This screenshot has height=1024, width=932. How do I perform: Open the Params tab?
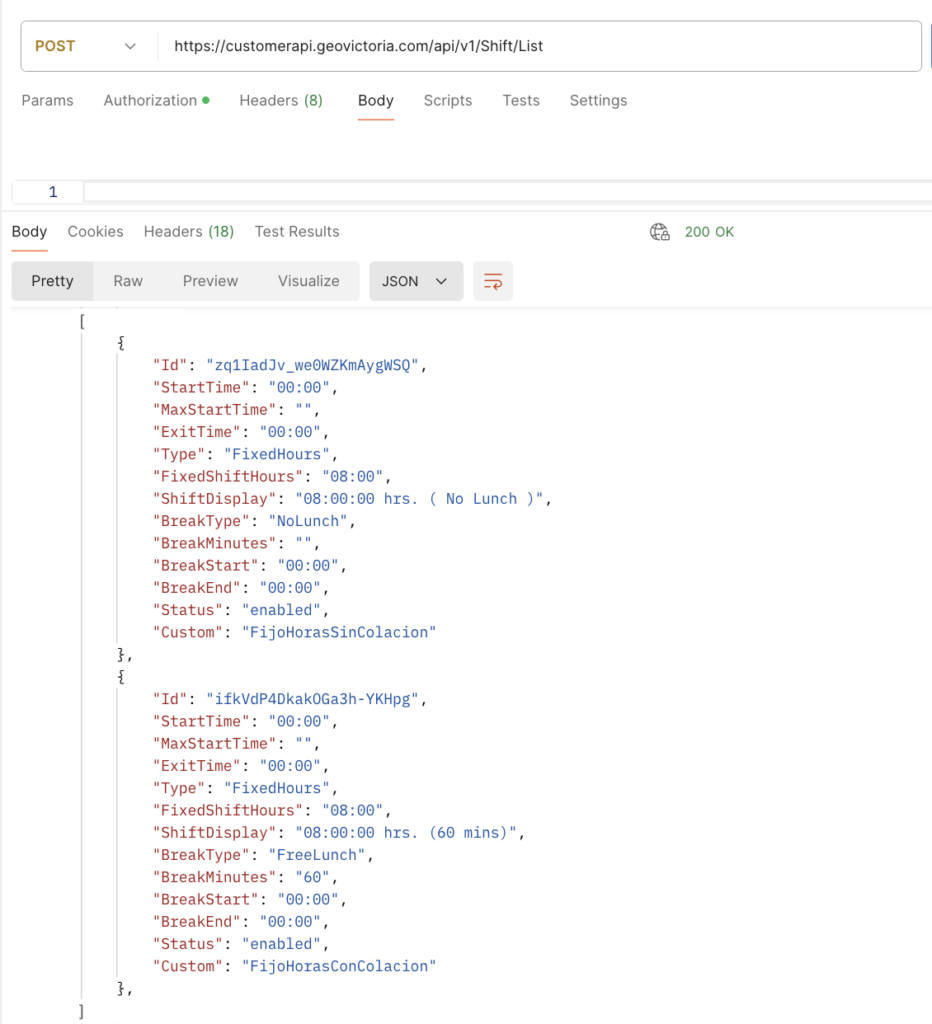click(x=48, y=100)
